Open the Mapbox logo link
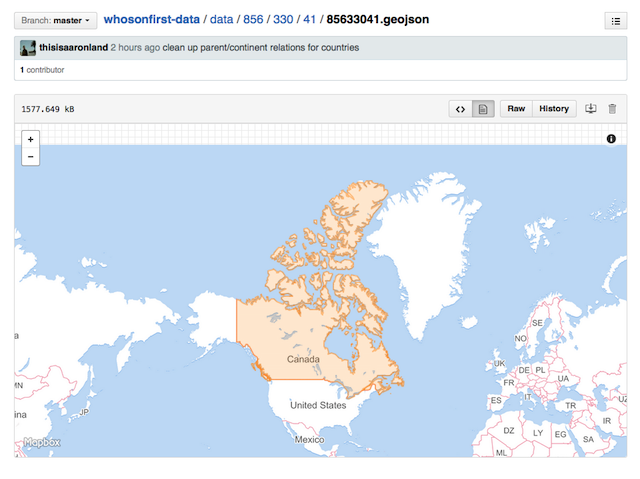Image resolution: width=640 pixels, height=479 pixels. 42,442
